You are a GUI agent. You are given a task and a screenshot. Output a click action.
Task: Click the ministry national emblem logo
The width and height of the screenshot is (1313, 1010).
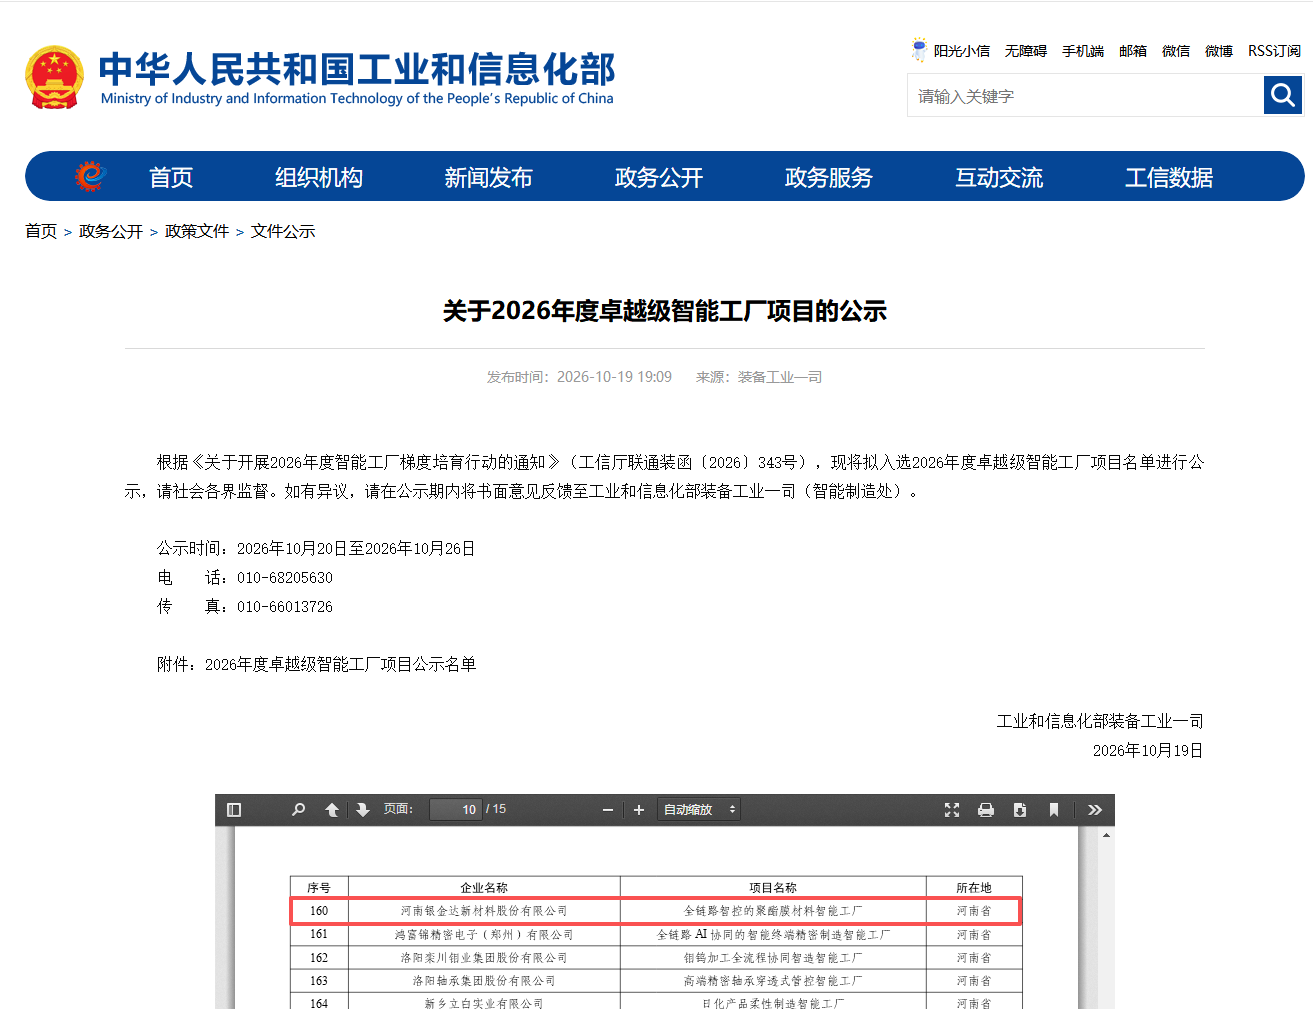pyautogui.click(x=54, y=77)
